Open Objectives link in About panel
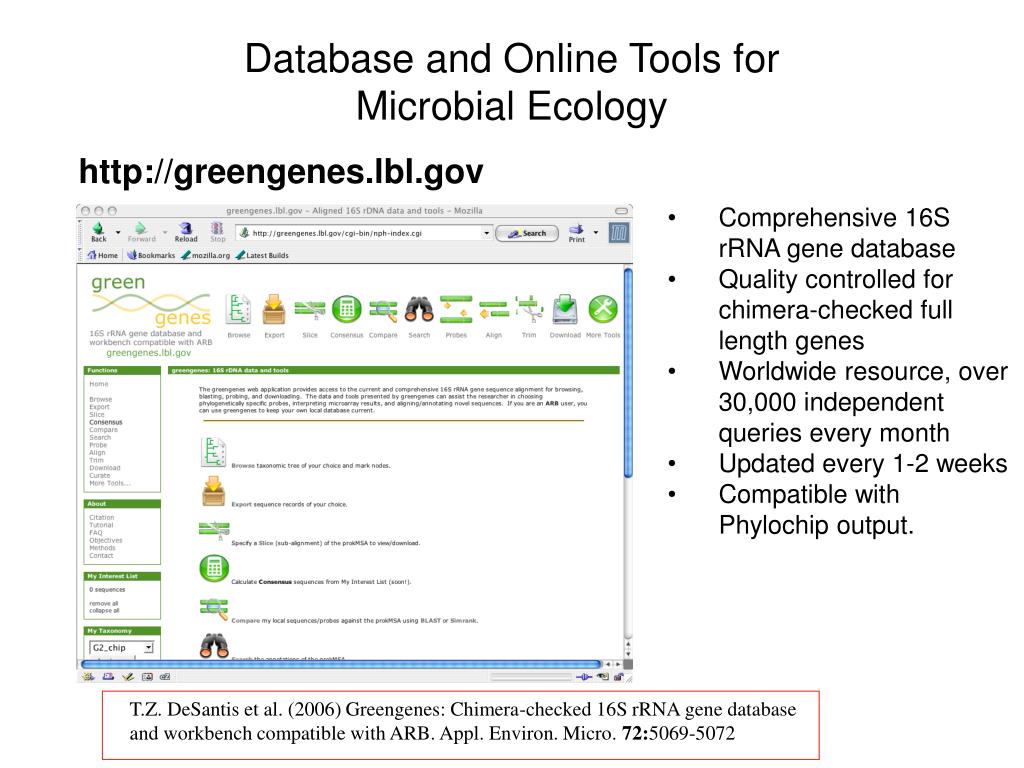1024x768 pixels. coord(106,541)
